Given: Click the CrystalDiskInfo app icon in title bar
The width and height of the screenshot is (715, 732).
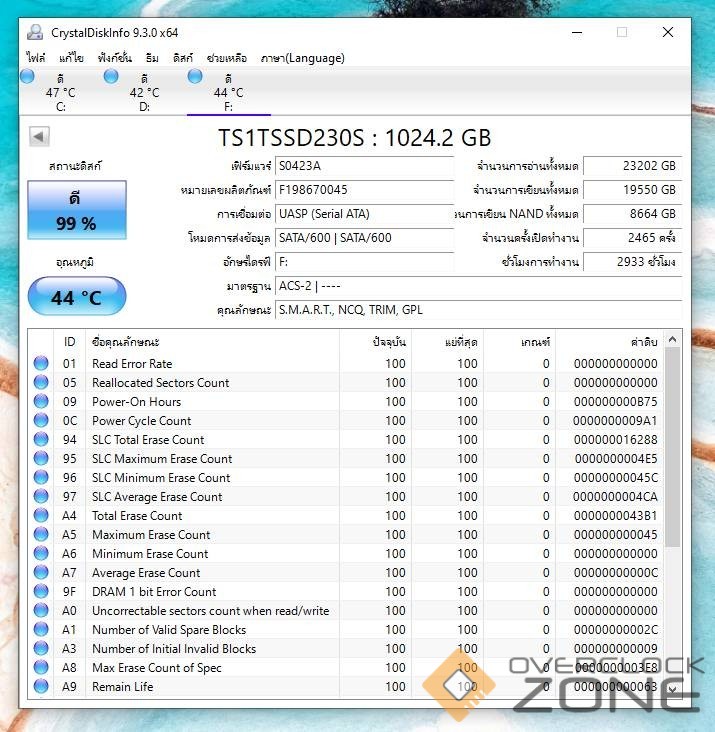Looking at the screenshot, I should tap(35, 32).
